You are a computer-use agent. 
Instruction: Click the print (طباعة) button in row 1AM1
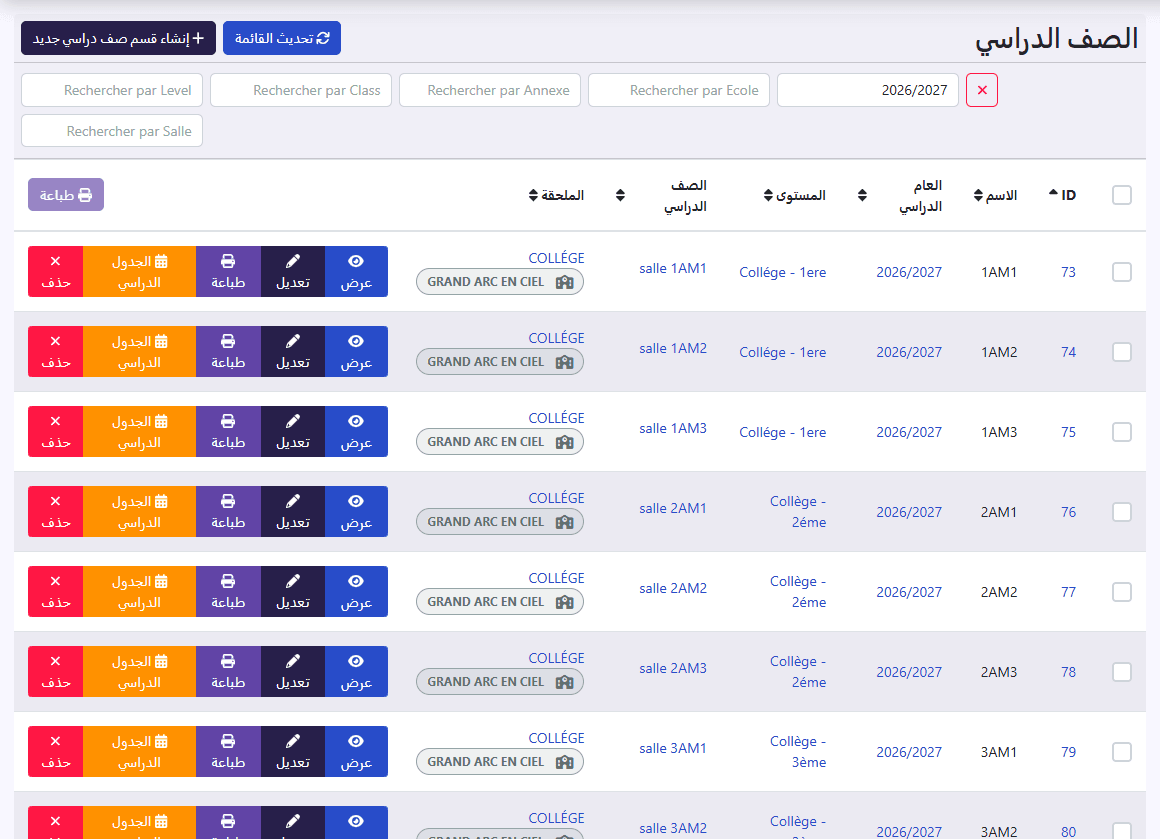(x=228, y=272)
